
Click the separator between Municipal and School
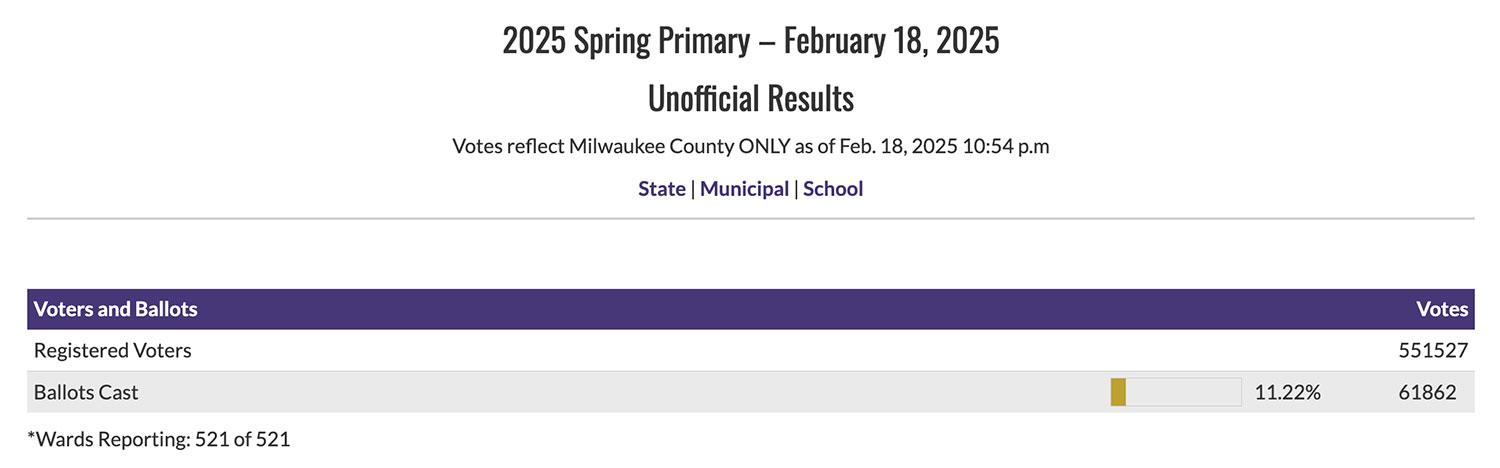tap(796, 189)
